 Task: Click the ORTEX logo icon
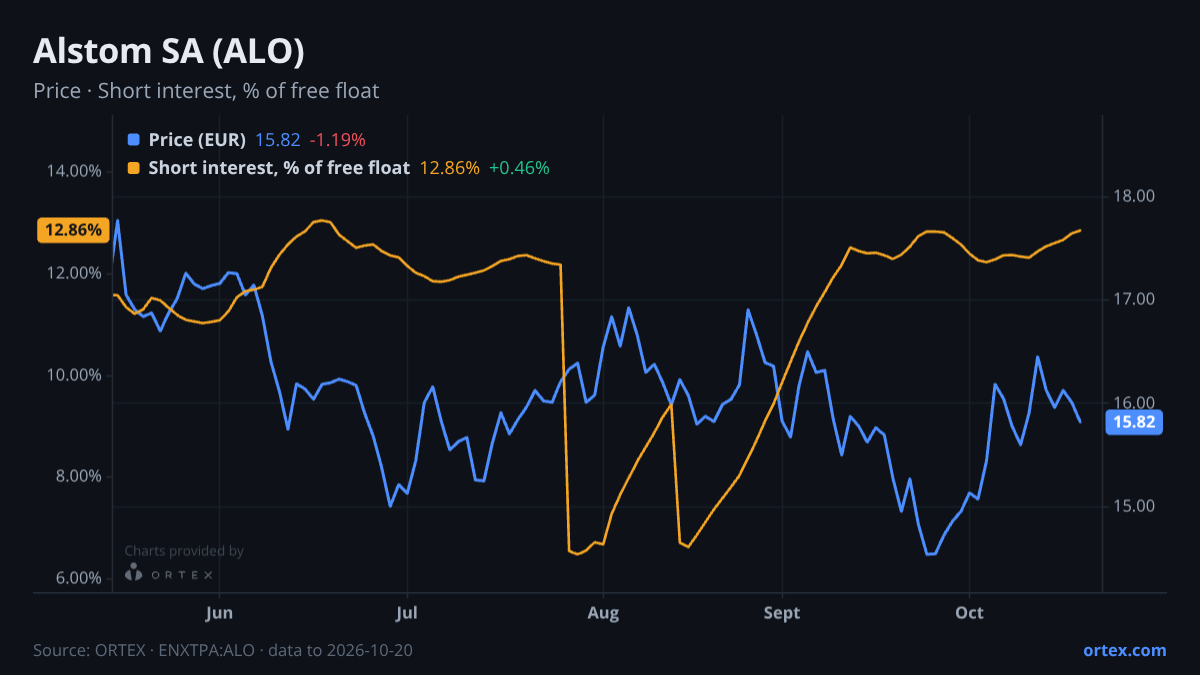(134, 573)
